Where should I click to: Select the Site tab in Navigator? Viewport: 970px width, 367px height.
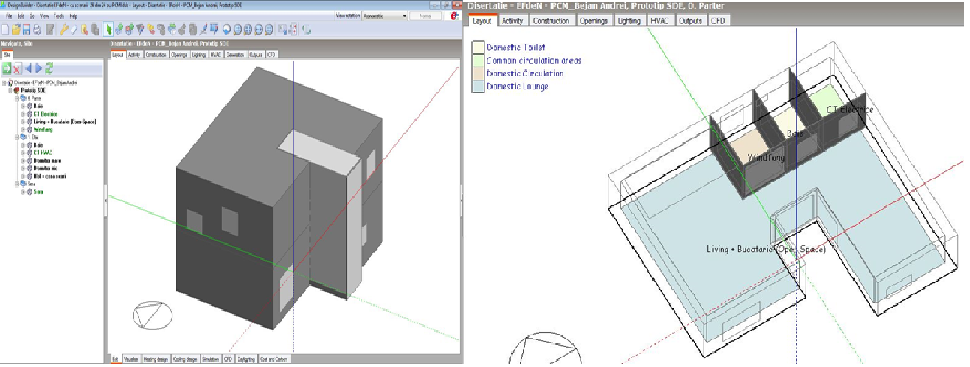coord(7,54)
